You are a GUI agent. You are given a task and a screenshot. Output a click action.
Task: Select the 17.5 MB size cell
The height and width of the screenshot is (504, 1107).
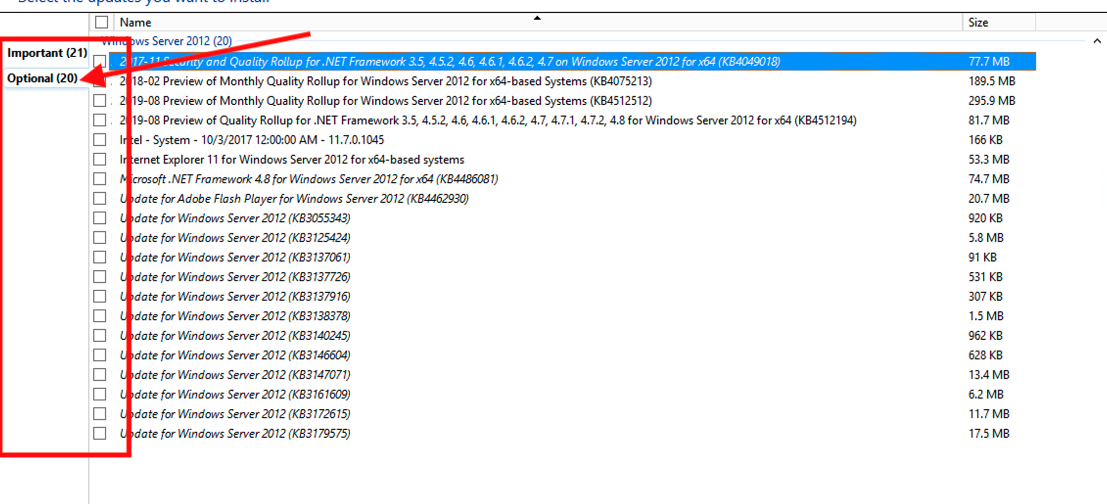(989, 433)
